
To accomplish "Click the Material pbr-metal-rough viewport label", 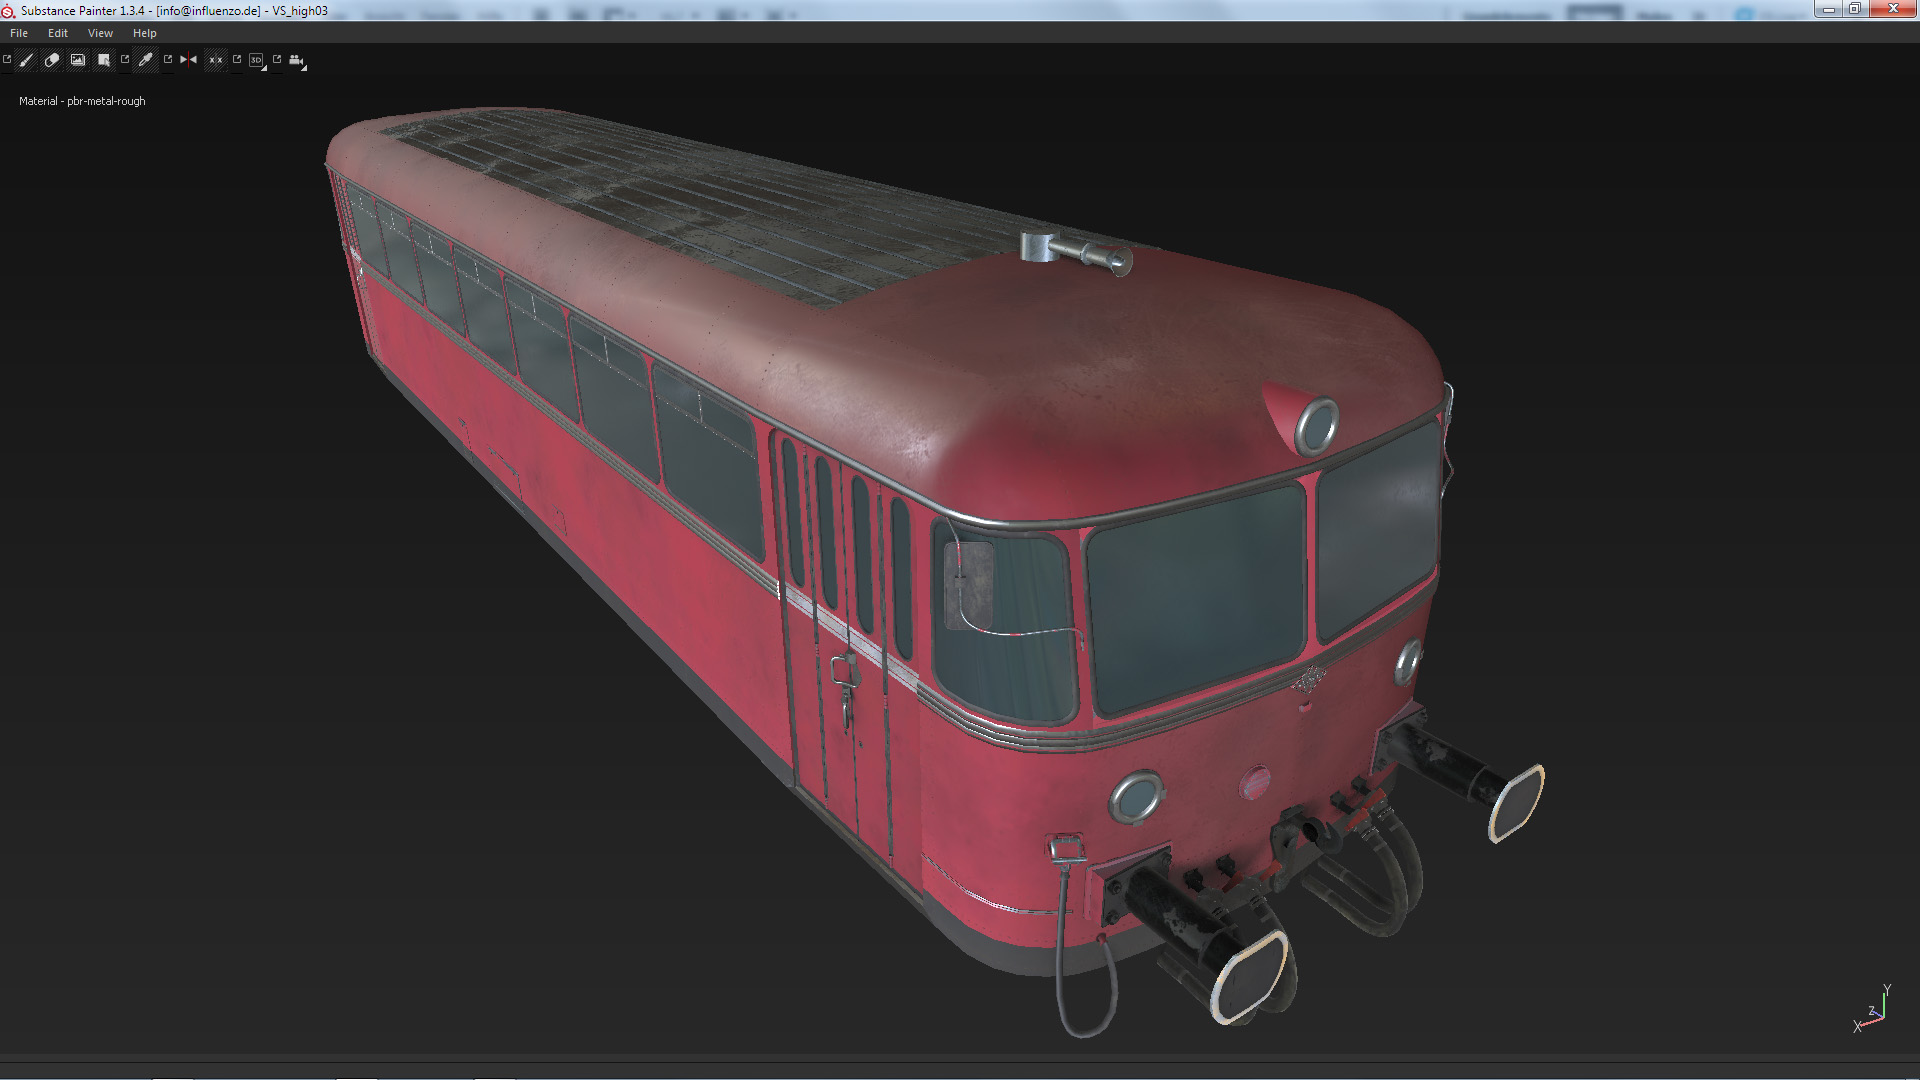I will 82,101.
